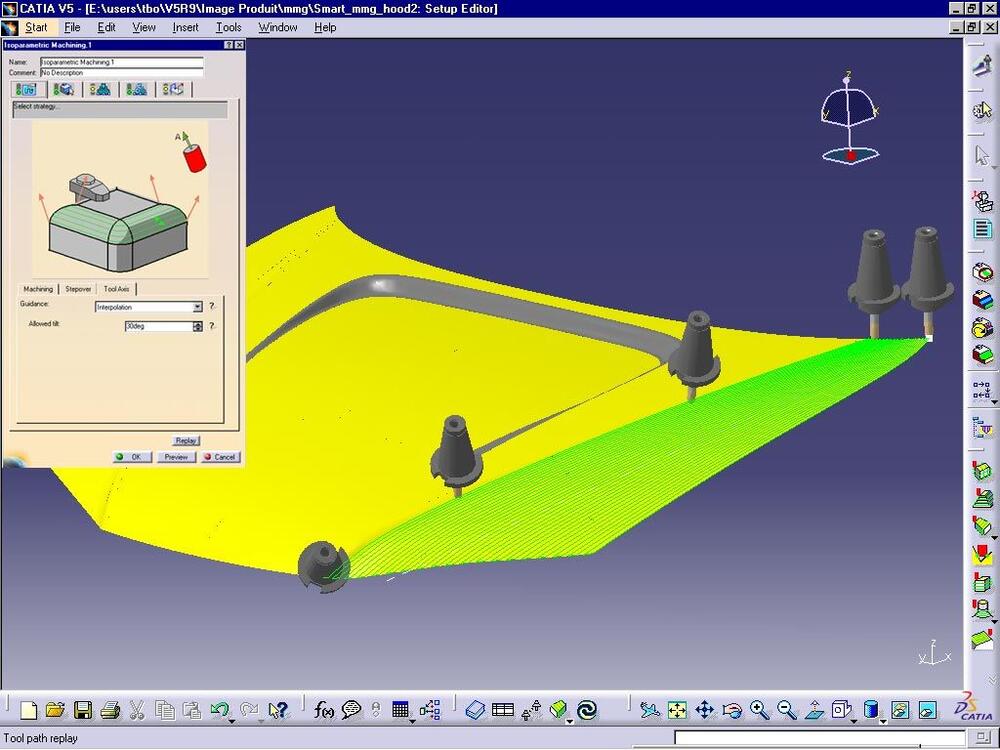Open the File menu
The width and height of the screenshot is (1000, 750).
(x=72, y=27)
